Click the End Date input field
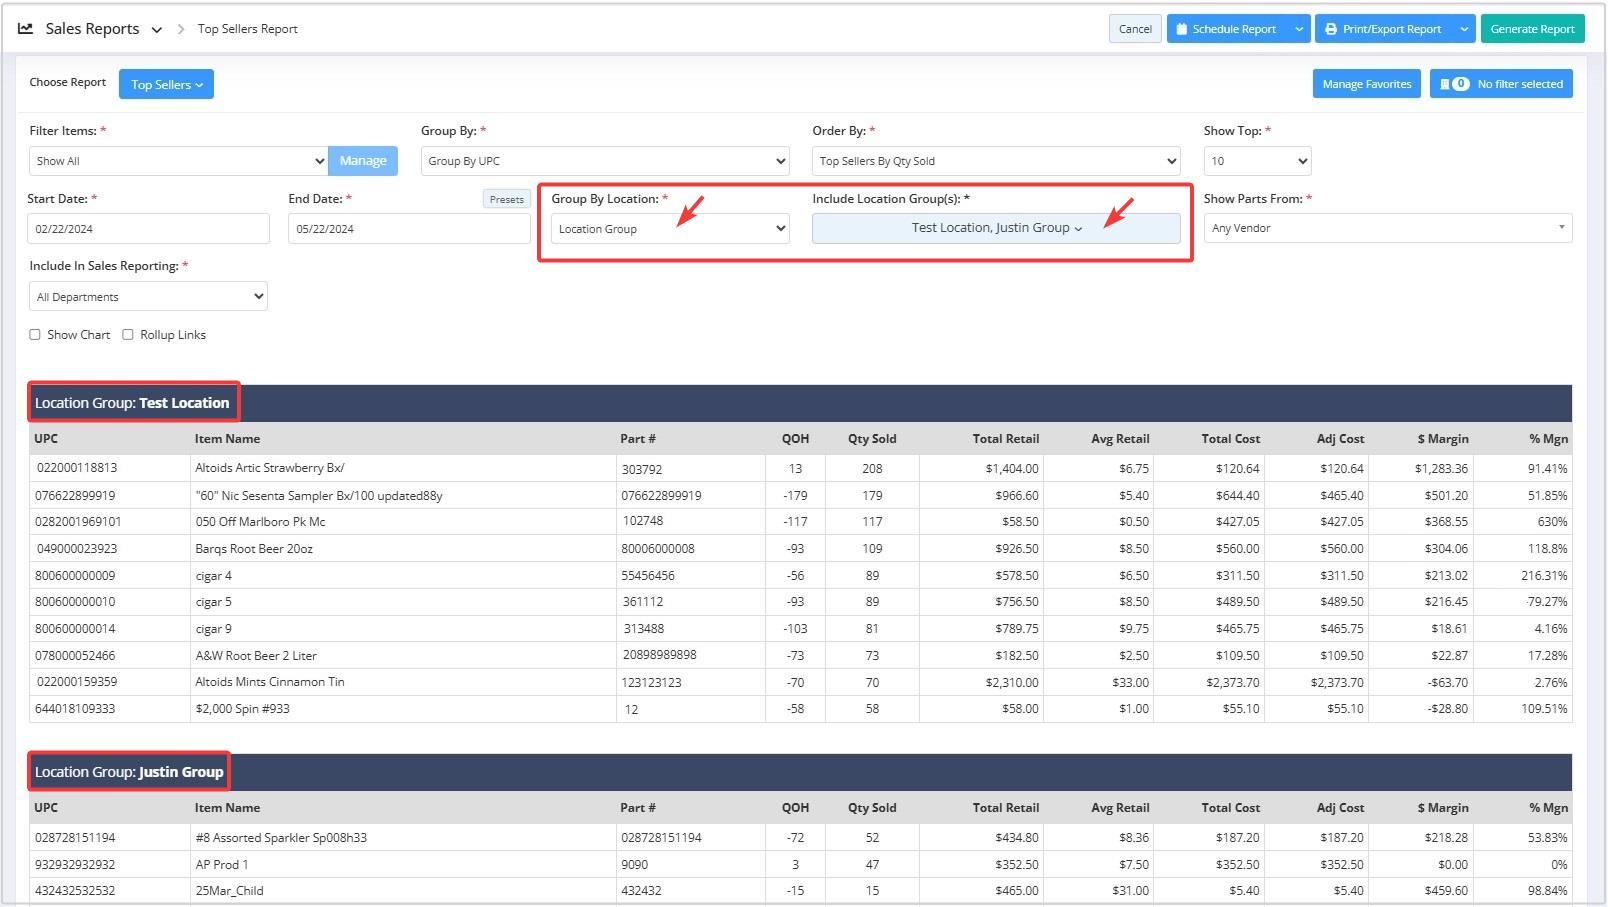The height and width of the screenshot is (907, 1608). [x=409, y=229]
